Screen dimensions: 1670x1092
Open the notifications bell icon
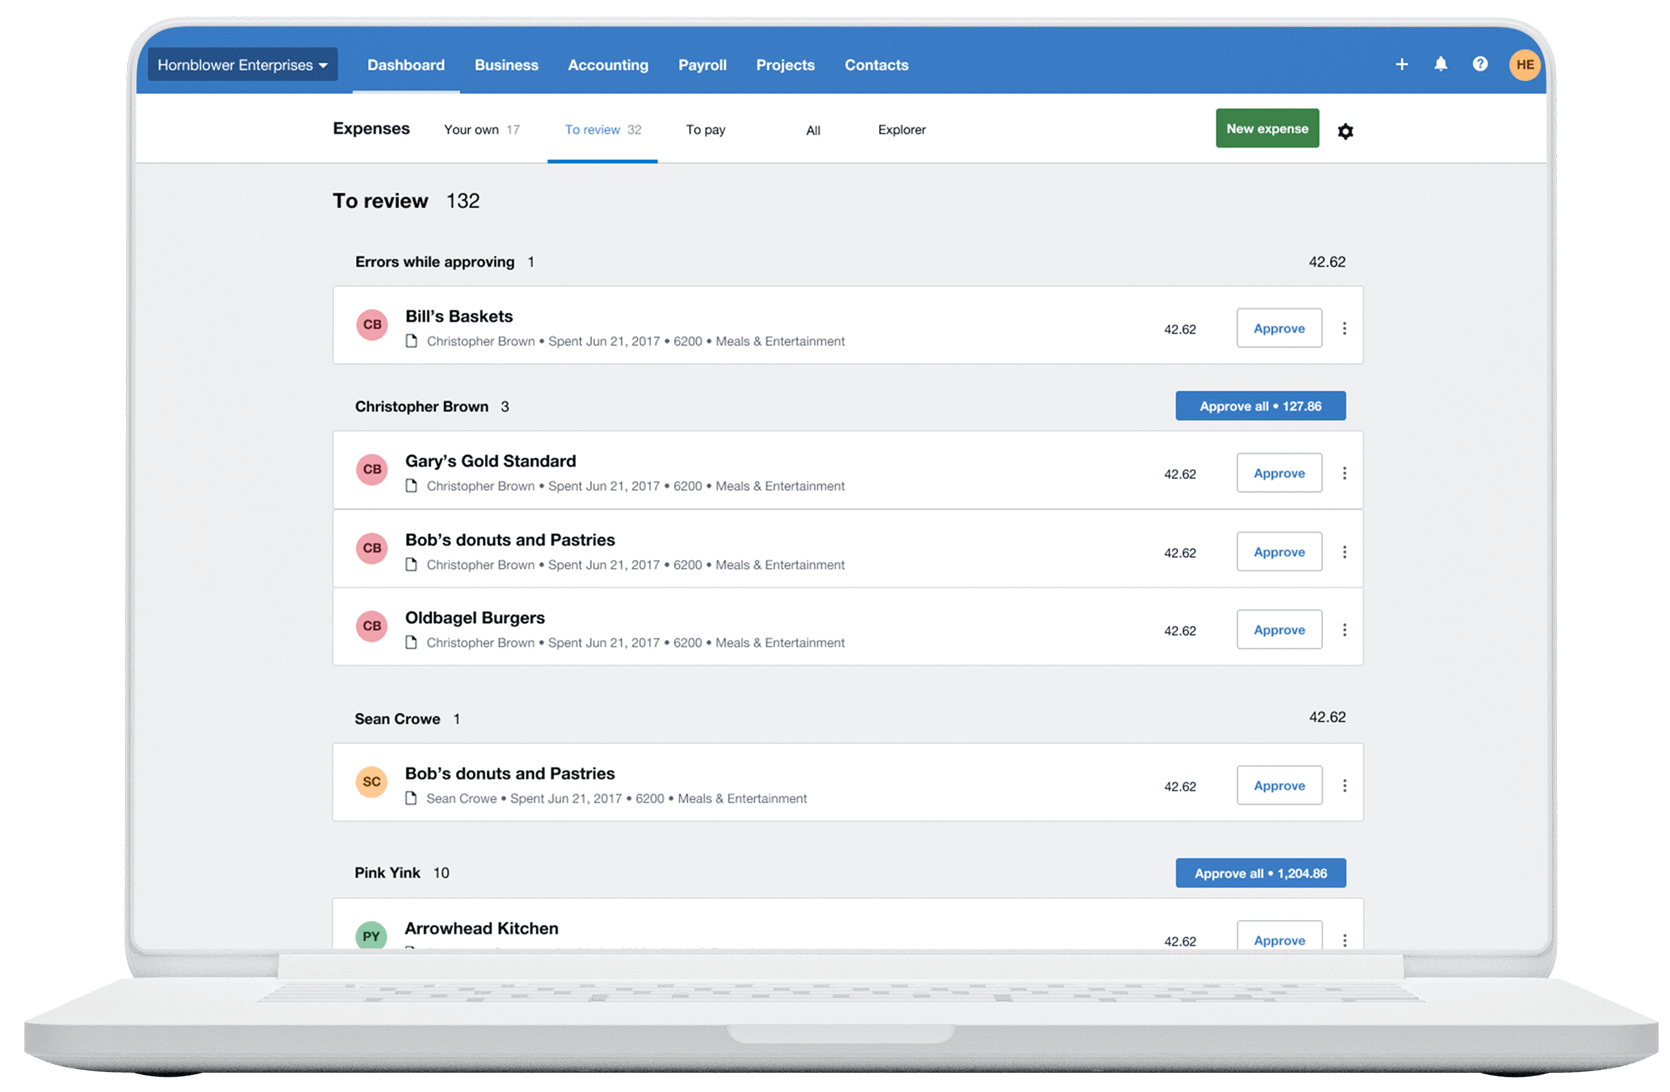tap(1440, 63)
